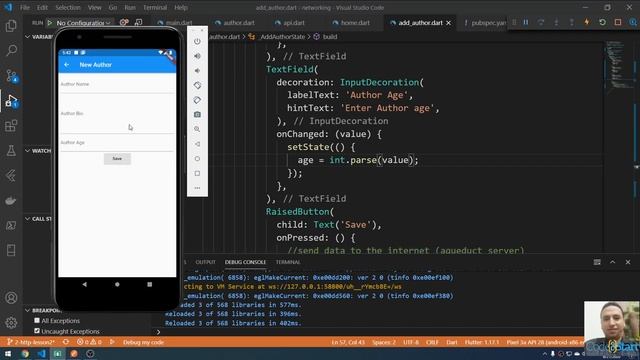This screenshot has height=360, width=640.
Task: Open the No Configuration dropdown
Action: (x=83, y=23)
